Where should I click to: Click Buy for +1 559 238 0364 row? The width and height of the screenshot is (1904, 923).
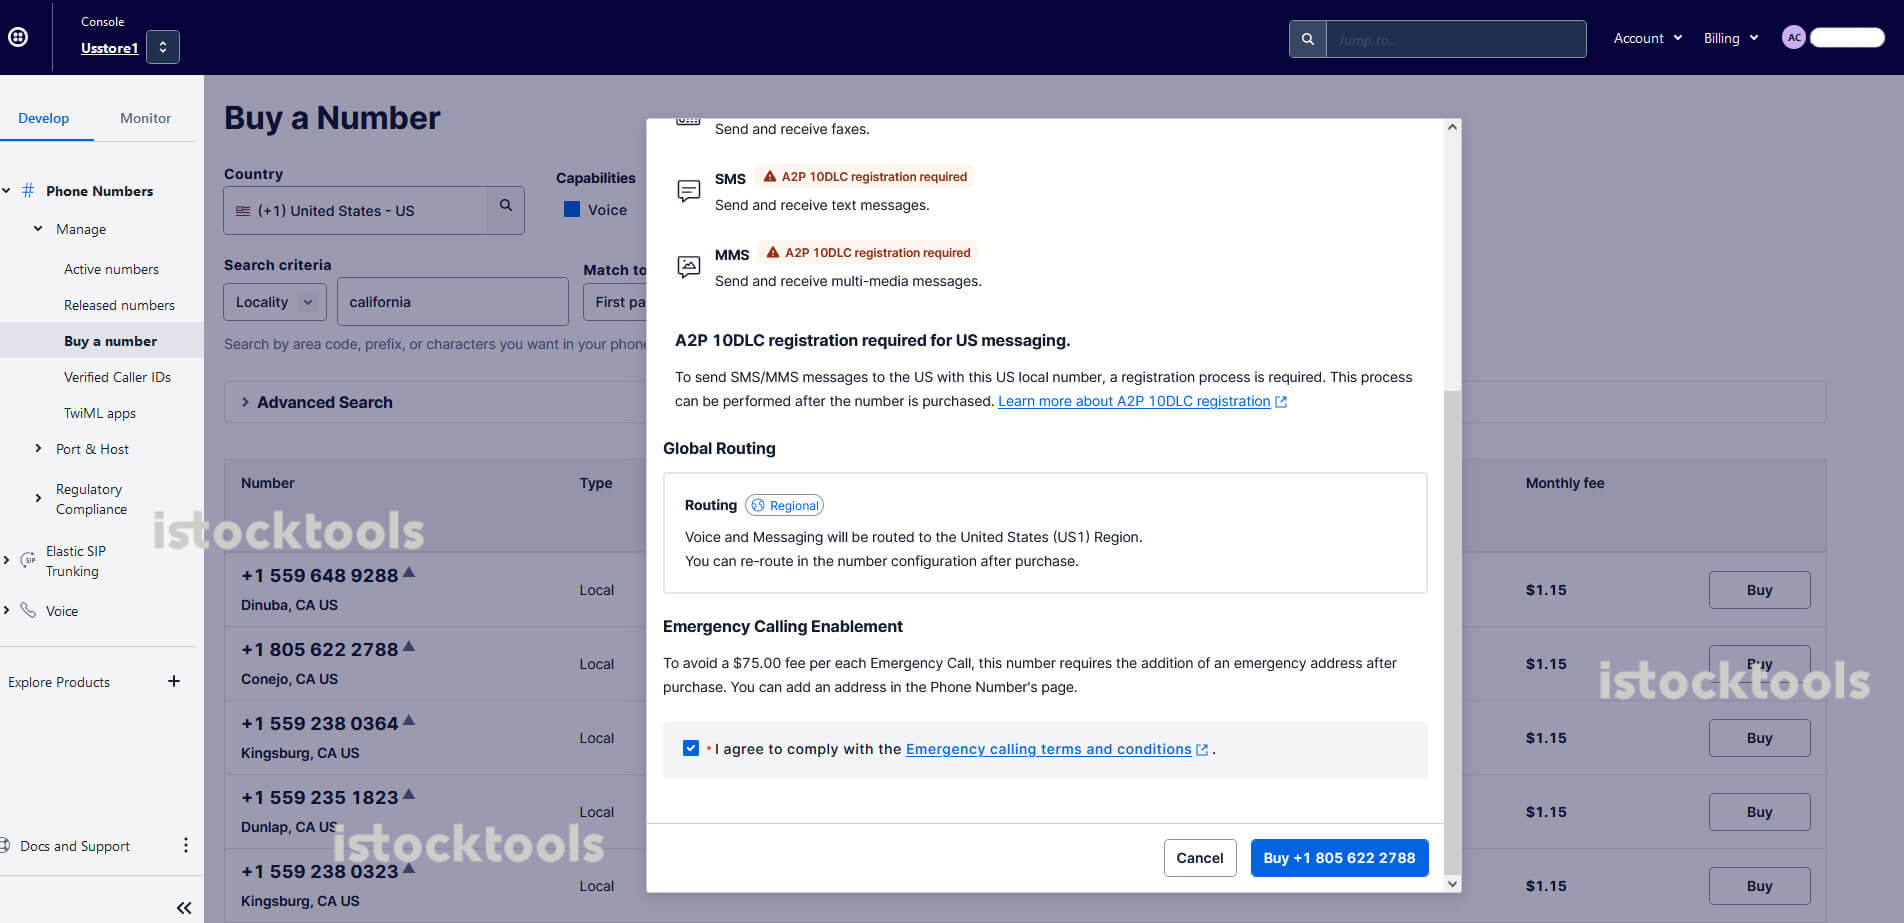coord(1759,738)
